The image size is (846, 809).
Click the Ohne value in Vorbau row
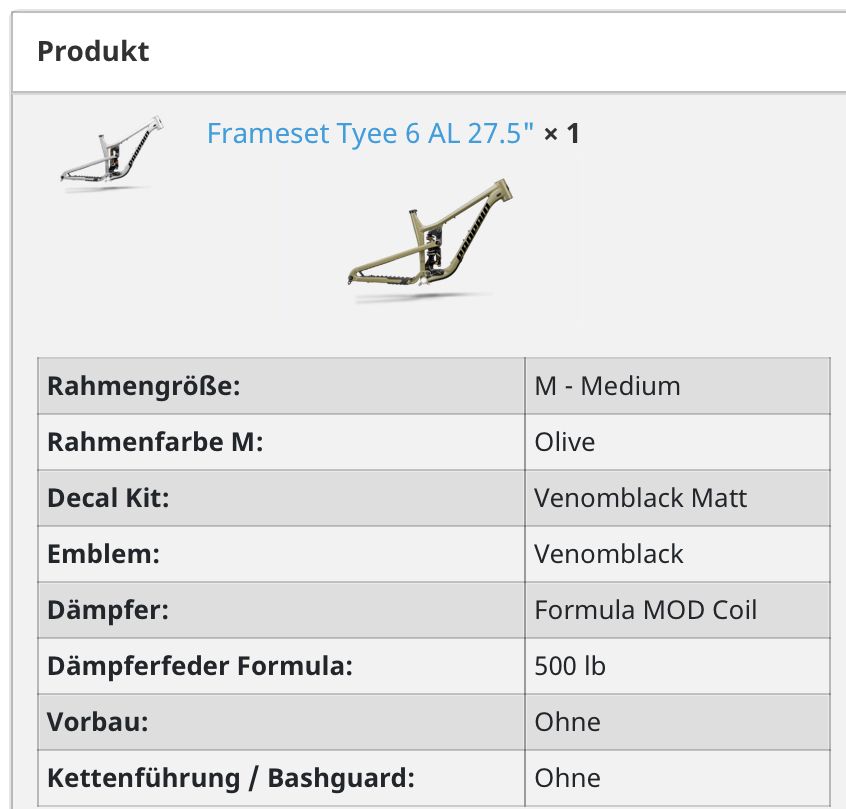[568, 722]
